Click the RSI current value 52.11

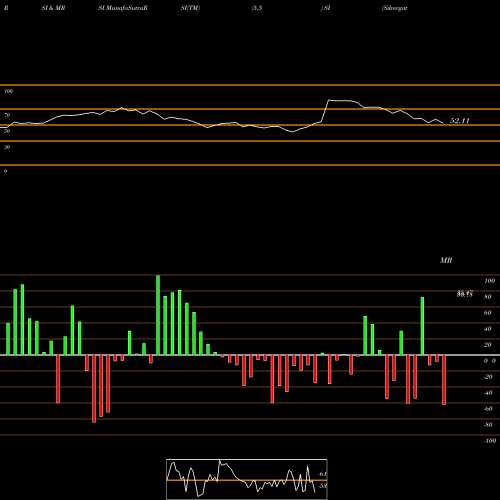[x=460, y=121]
